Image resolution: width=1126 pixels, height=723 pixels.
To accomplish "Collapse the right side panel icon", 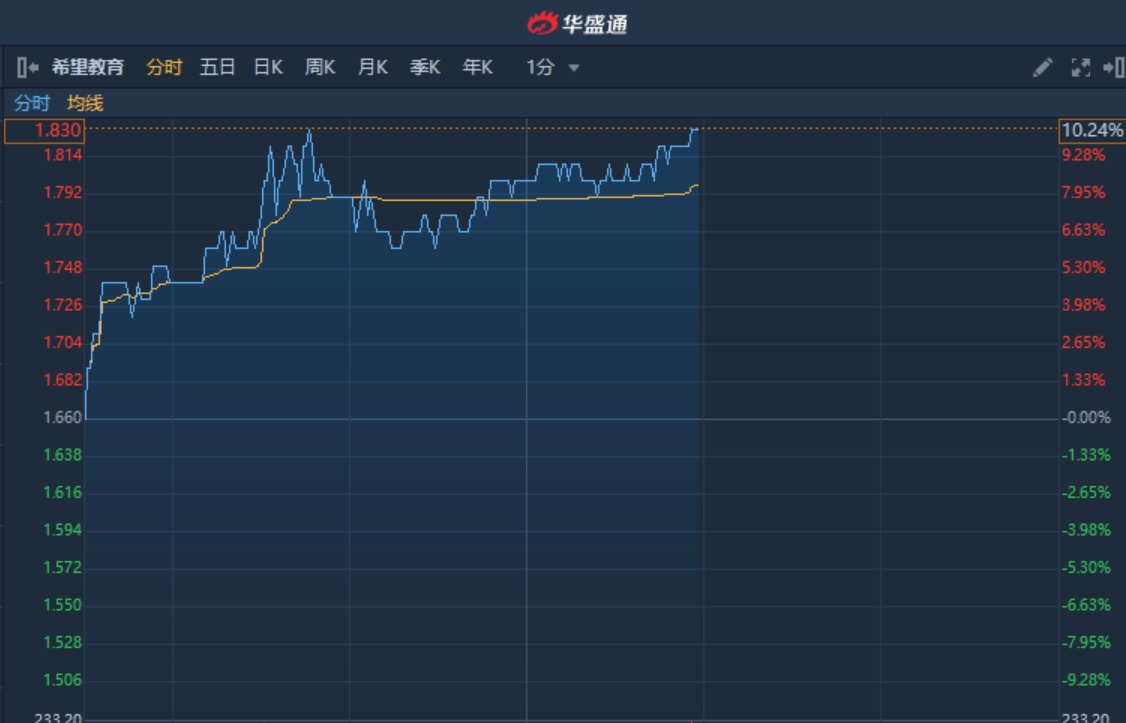I will point(1113,68).
